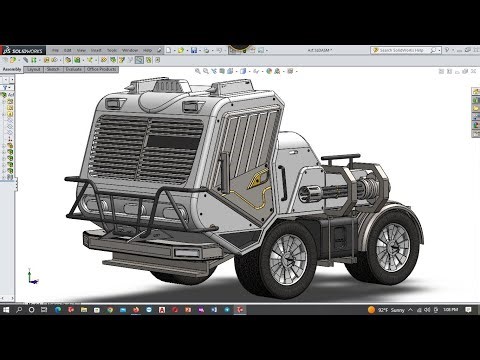
Task: Click the Save icon
Action: point(194,50)
